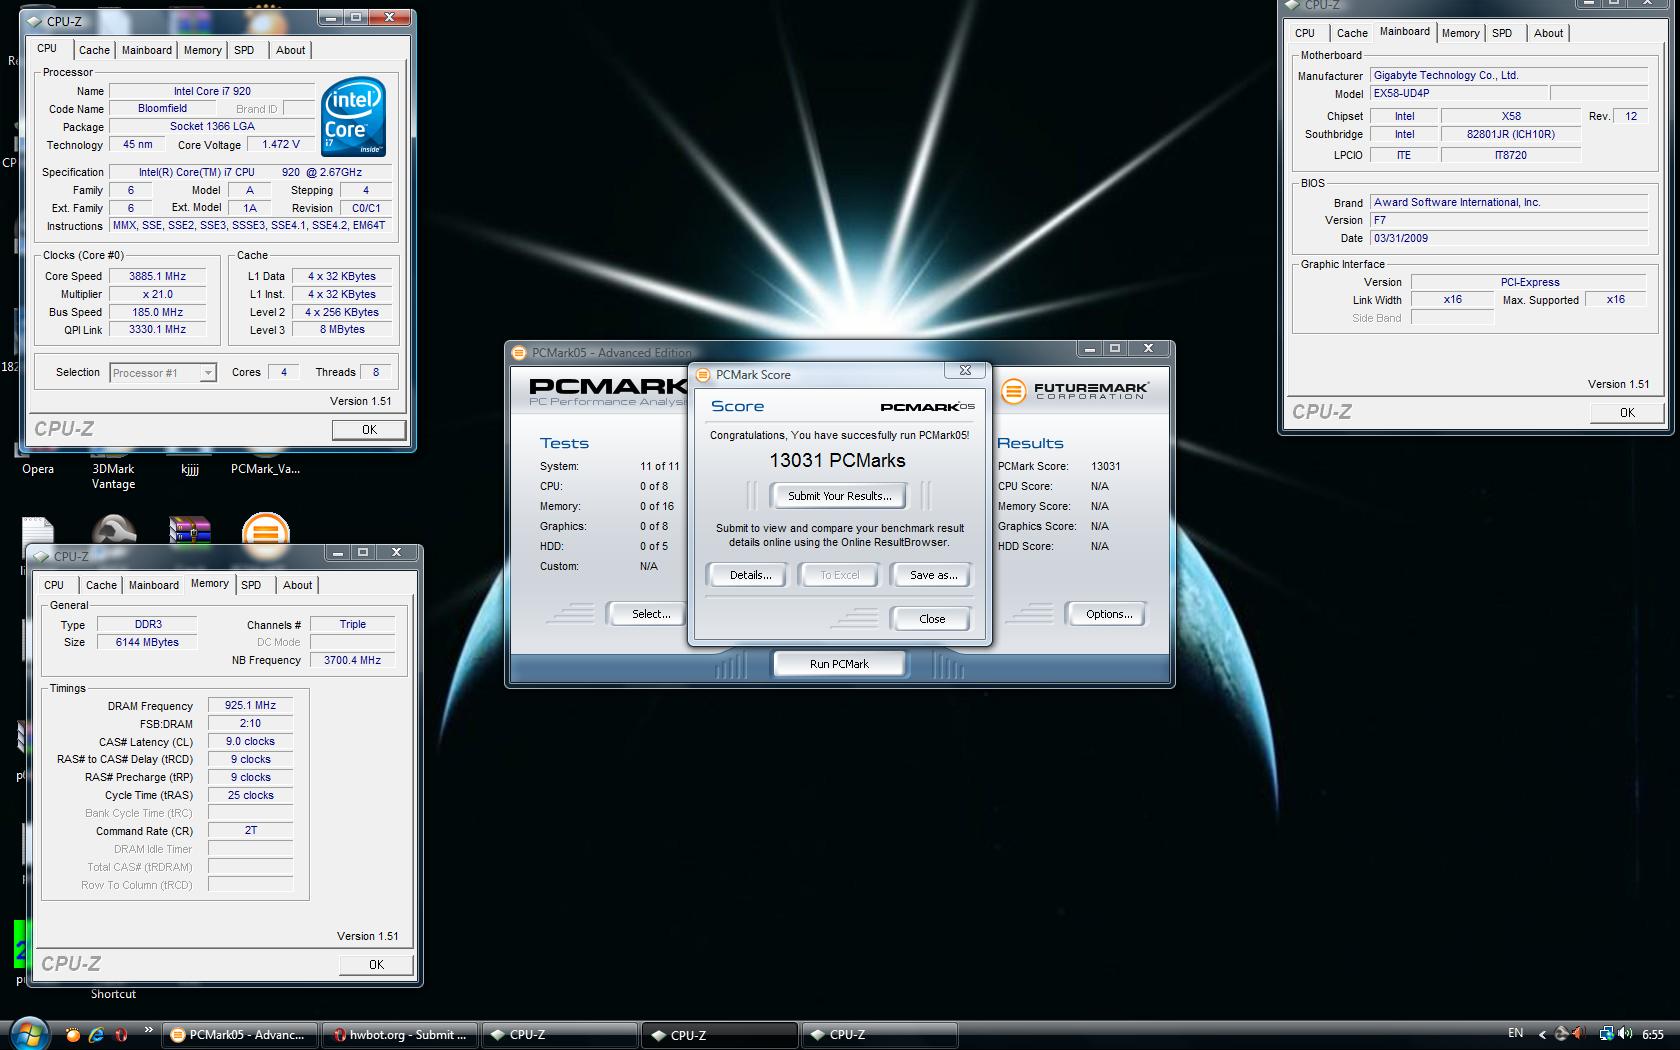Open Cache tab in top-left CPU-Z
This screenshot has width=1680, height=1050.
click(94, 50)
